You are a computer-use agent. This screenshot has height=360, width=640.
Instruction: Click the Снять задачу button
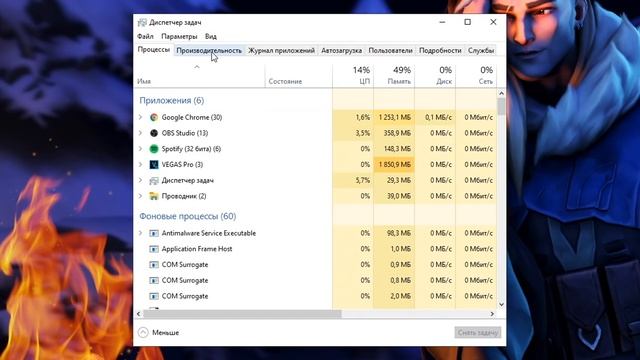pos(478,333)
